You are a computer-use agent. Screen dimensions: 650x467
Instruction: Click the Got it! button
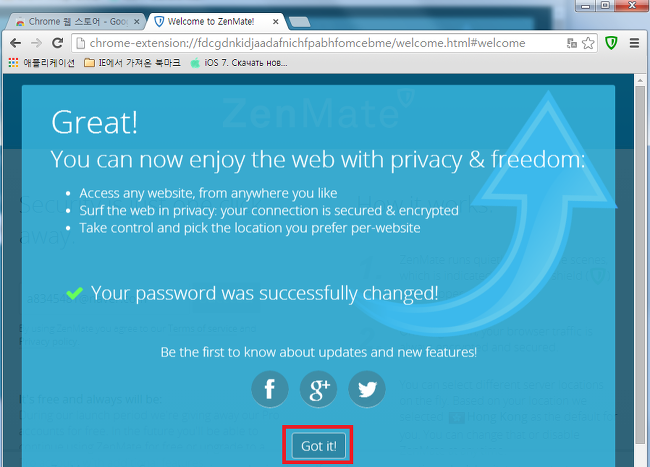coord(318,446)
